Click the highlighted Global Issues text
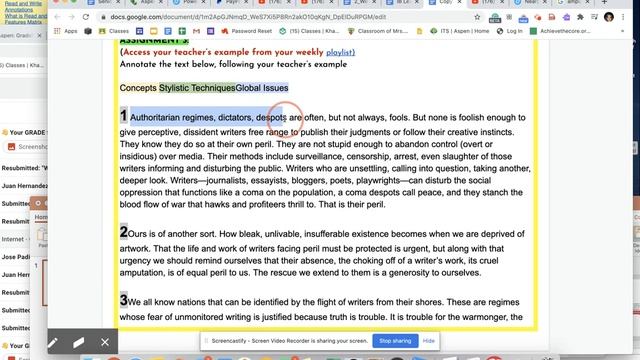The image size is (640, 360). tap(262, 88)
